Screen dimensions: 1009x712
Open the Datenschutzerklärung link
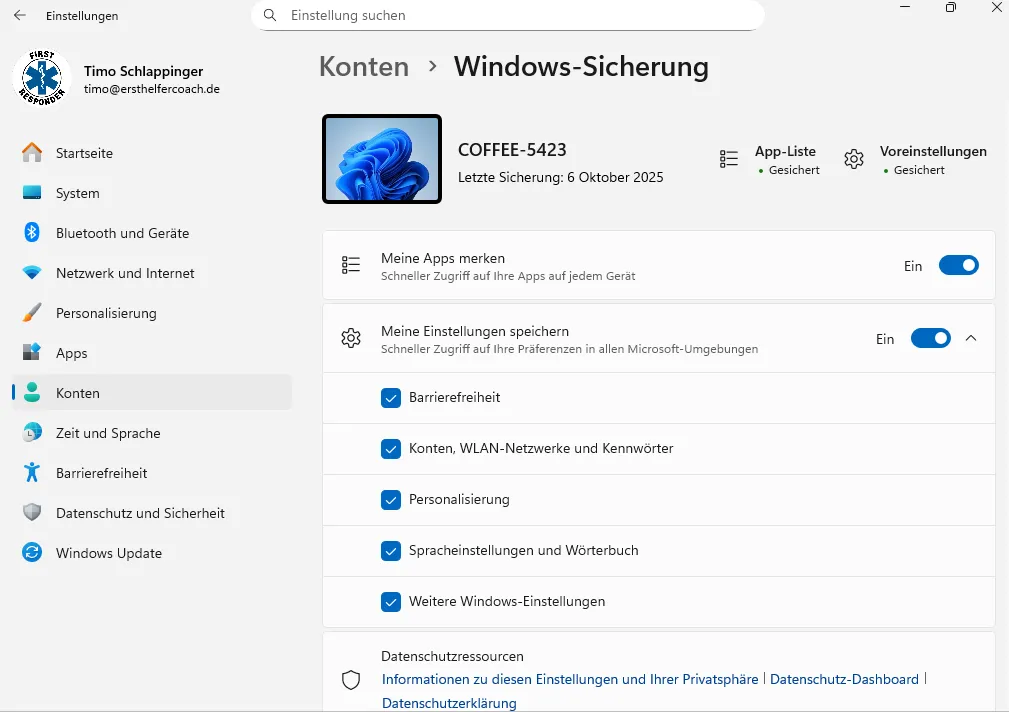point(449,703)
